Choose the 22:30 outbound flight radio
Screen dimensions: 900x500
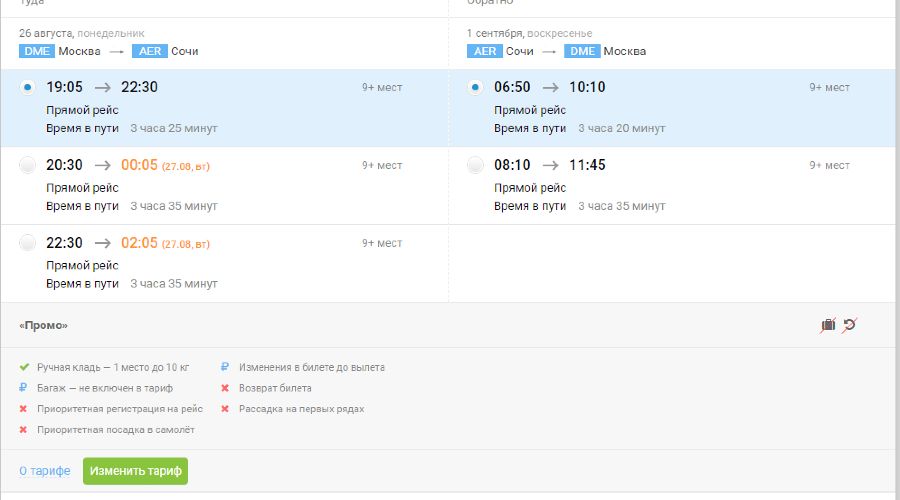[x=28, y=243]
